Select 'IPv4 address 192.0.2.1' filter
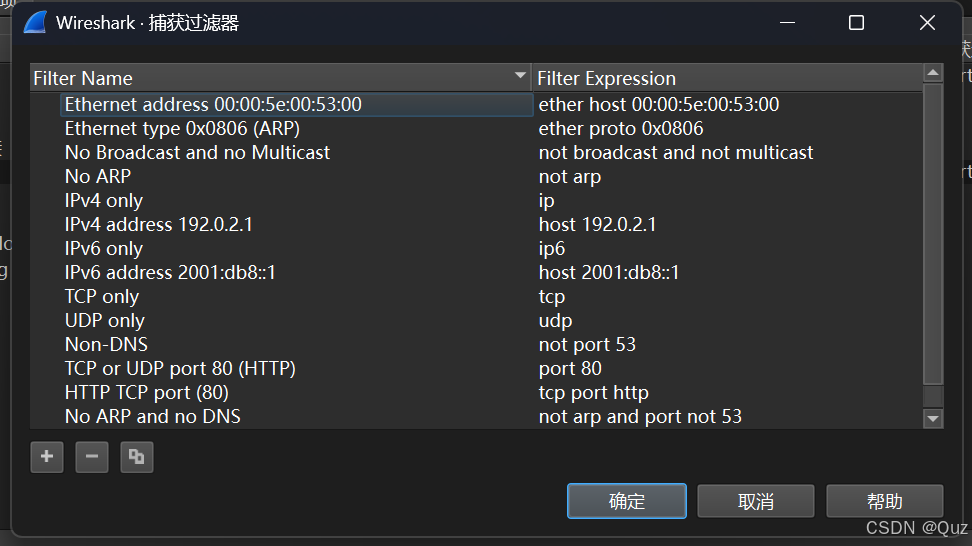 [159, 224]
